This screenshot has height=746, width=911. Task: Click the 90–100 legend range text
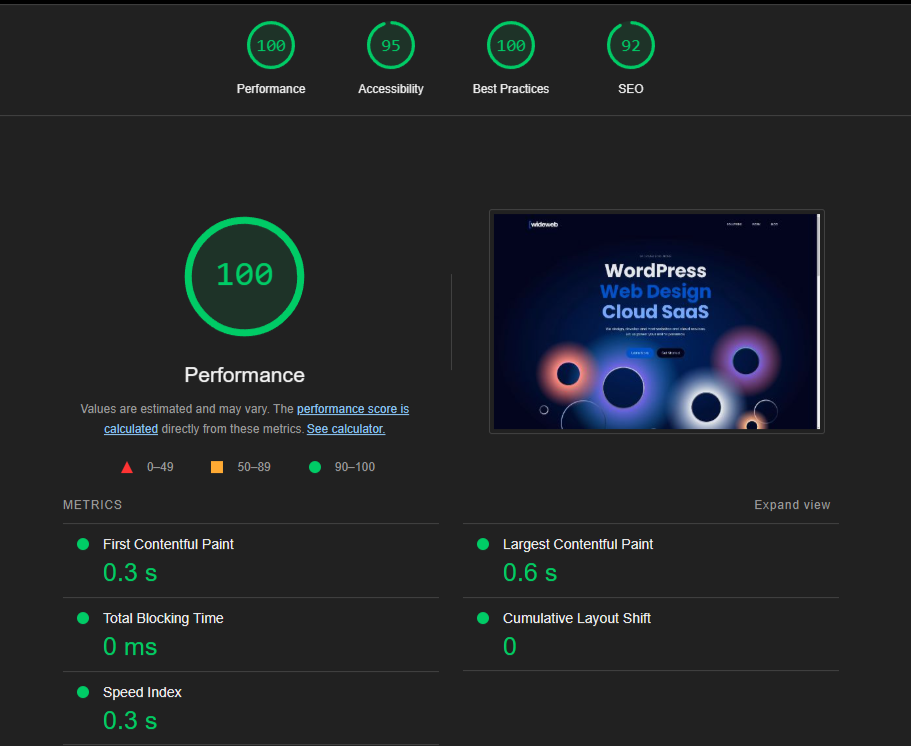point(354,467)
